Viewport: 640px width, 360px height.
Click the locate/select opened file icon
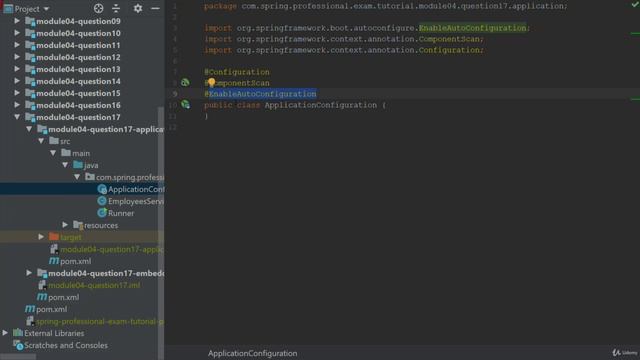click(98, 8)
